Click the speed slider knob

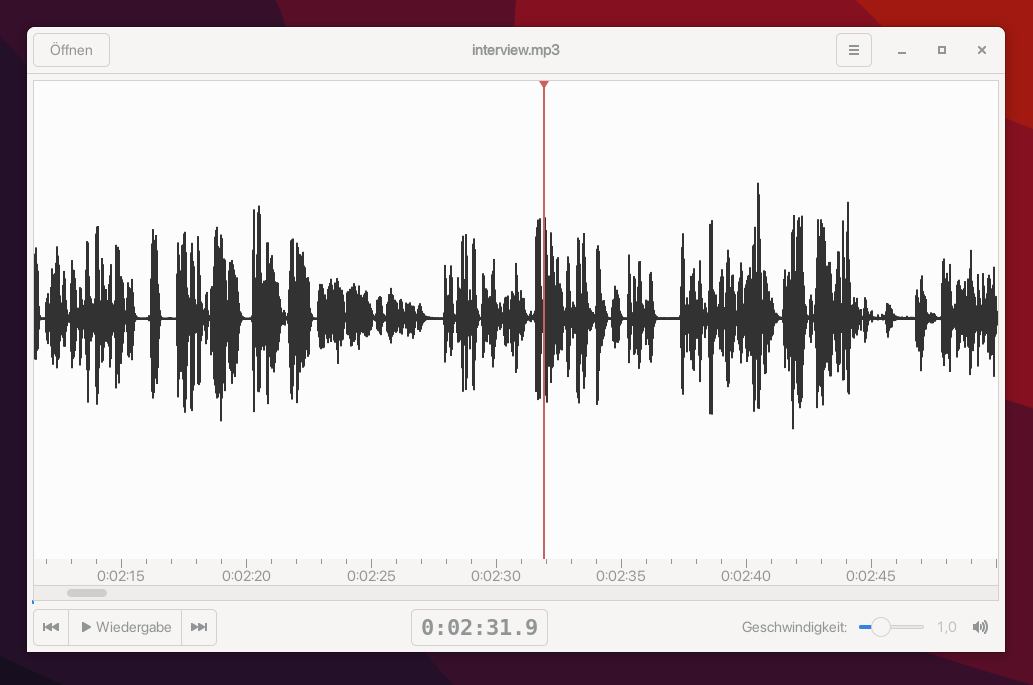tap(881, 627)
